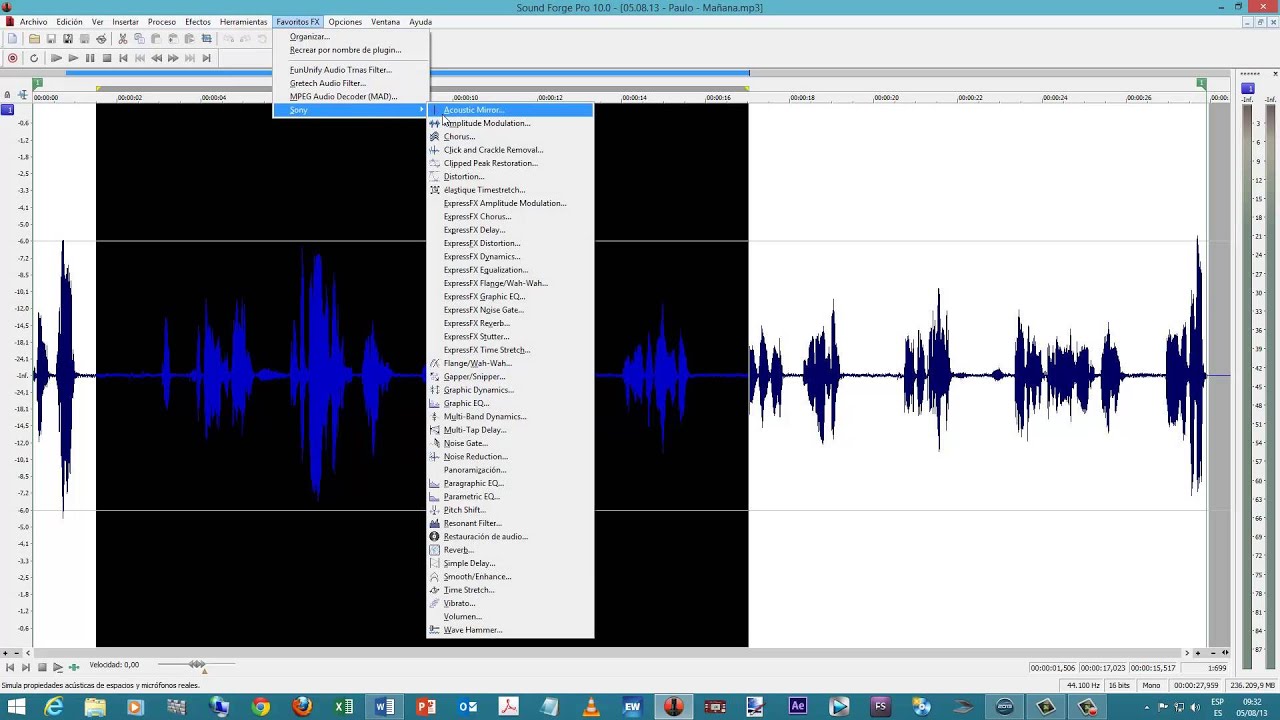Select Acoustic Mirror... effect
This screenshot has width=1280, height=720.
point(510,110)
